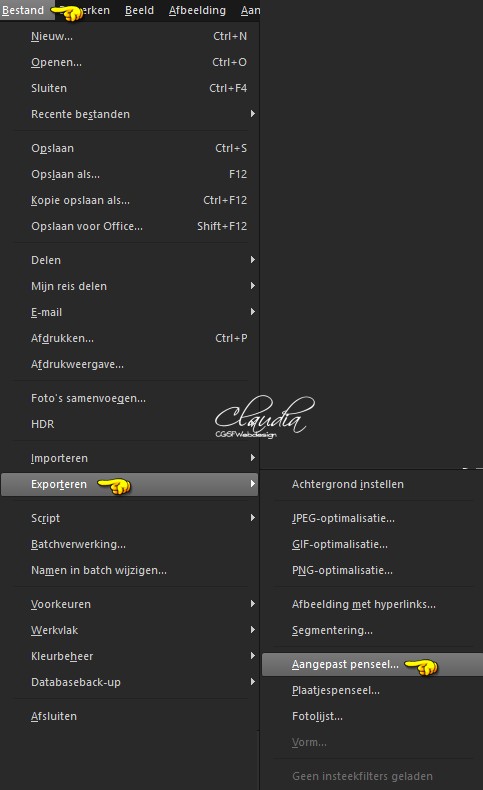Expand the Importeren submenu arrow
The height and width of the screenshot is (790, 483).
[253, 457]
